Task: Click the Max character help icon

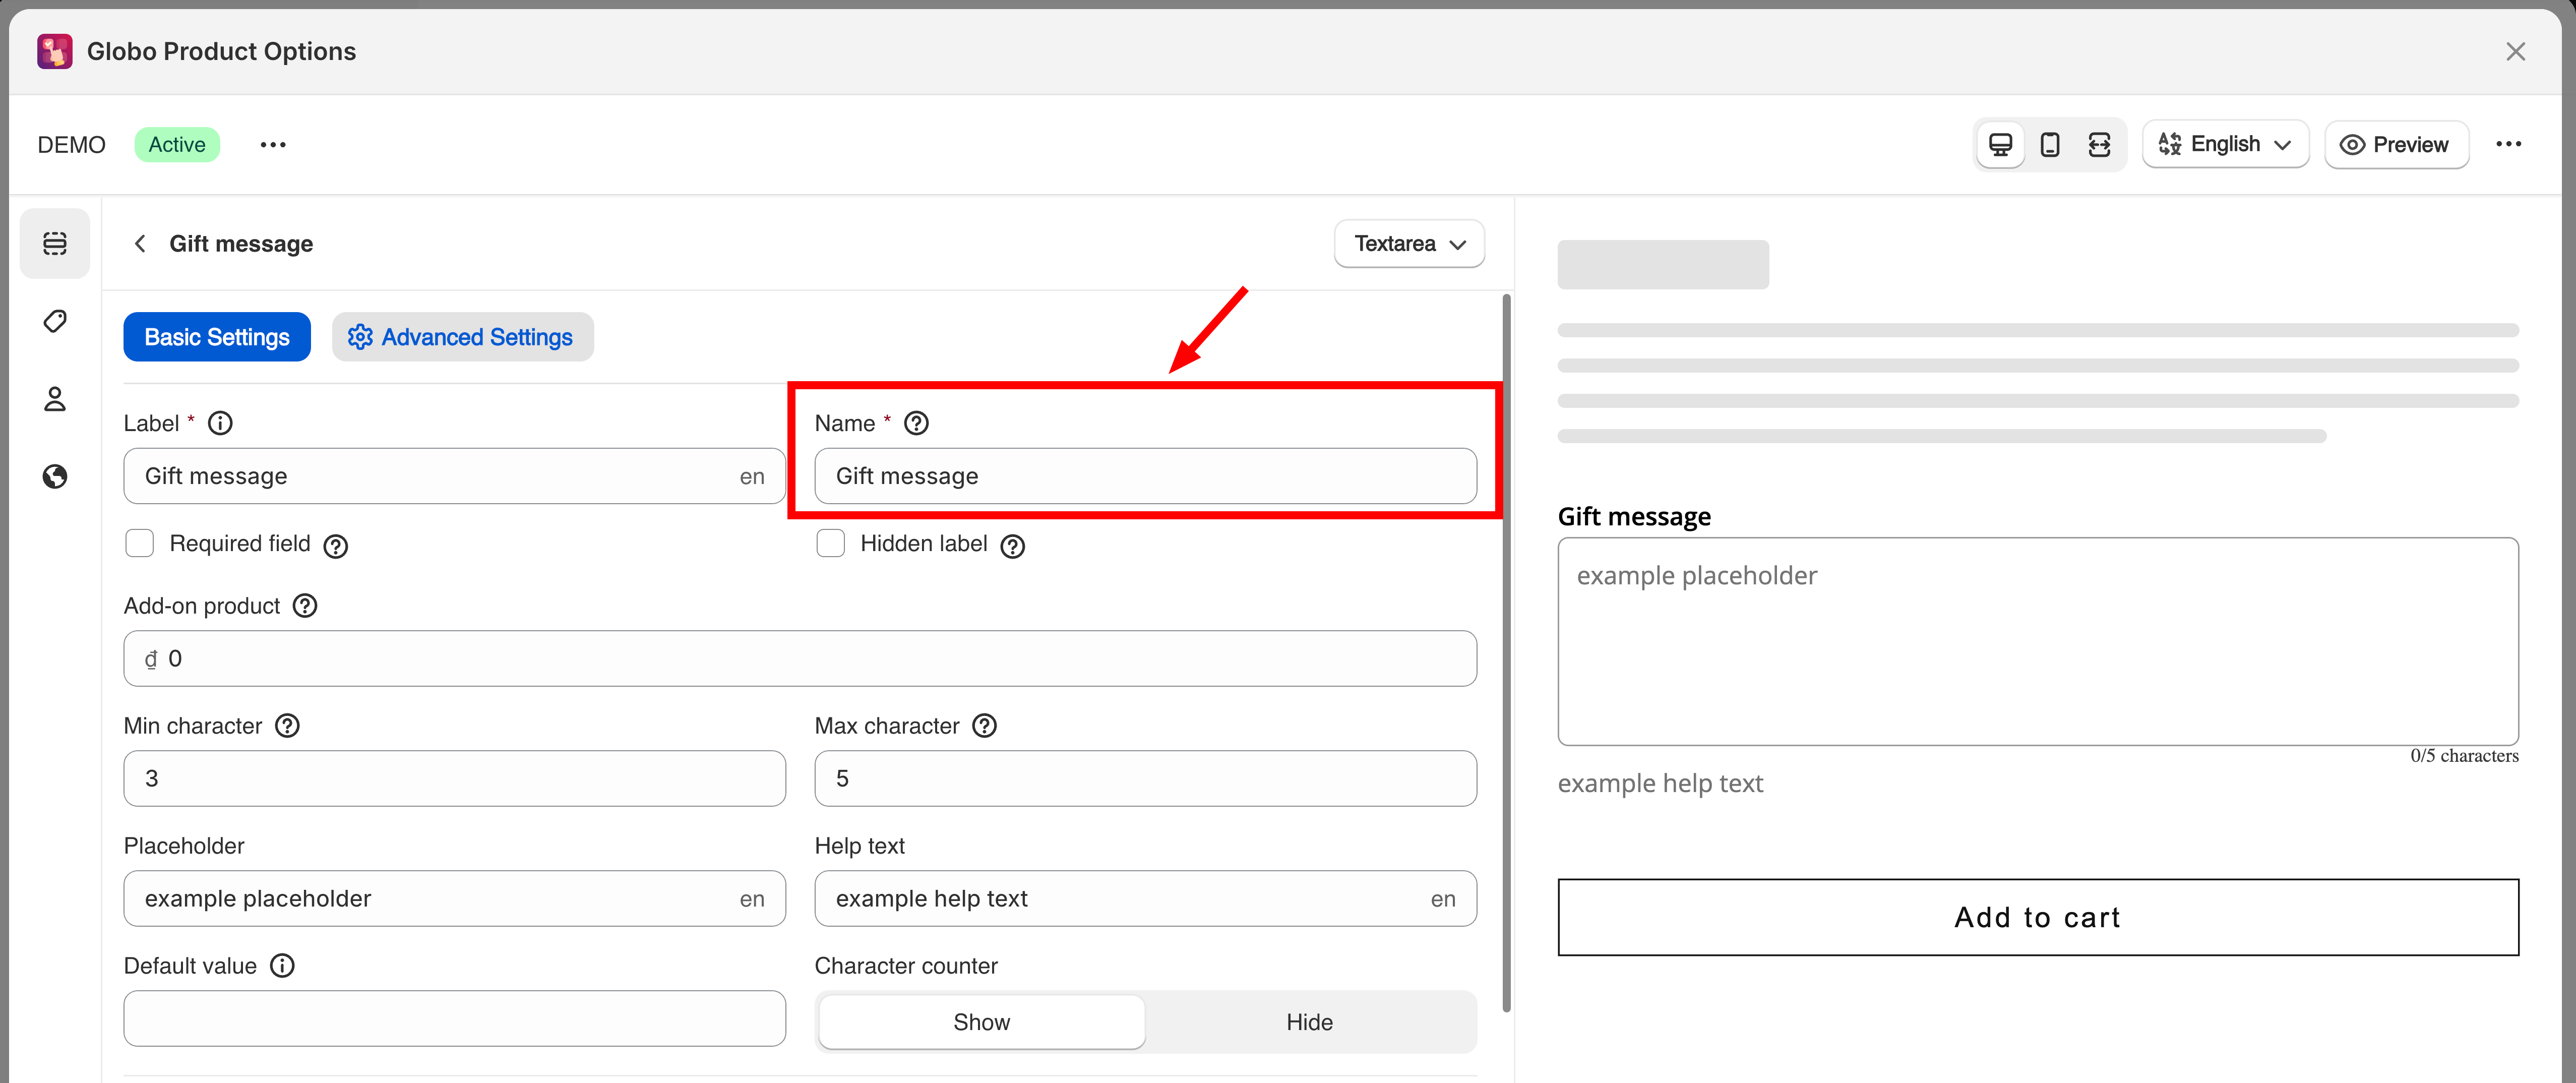Action: tap(984, 726)
